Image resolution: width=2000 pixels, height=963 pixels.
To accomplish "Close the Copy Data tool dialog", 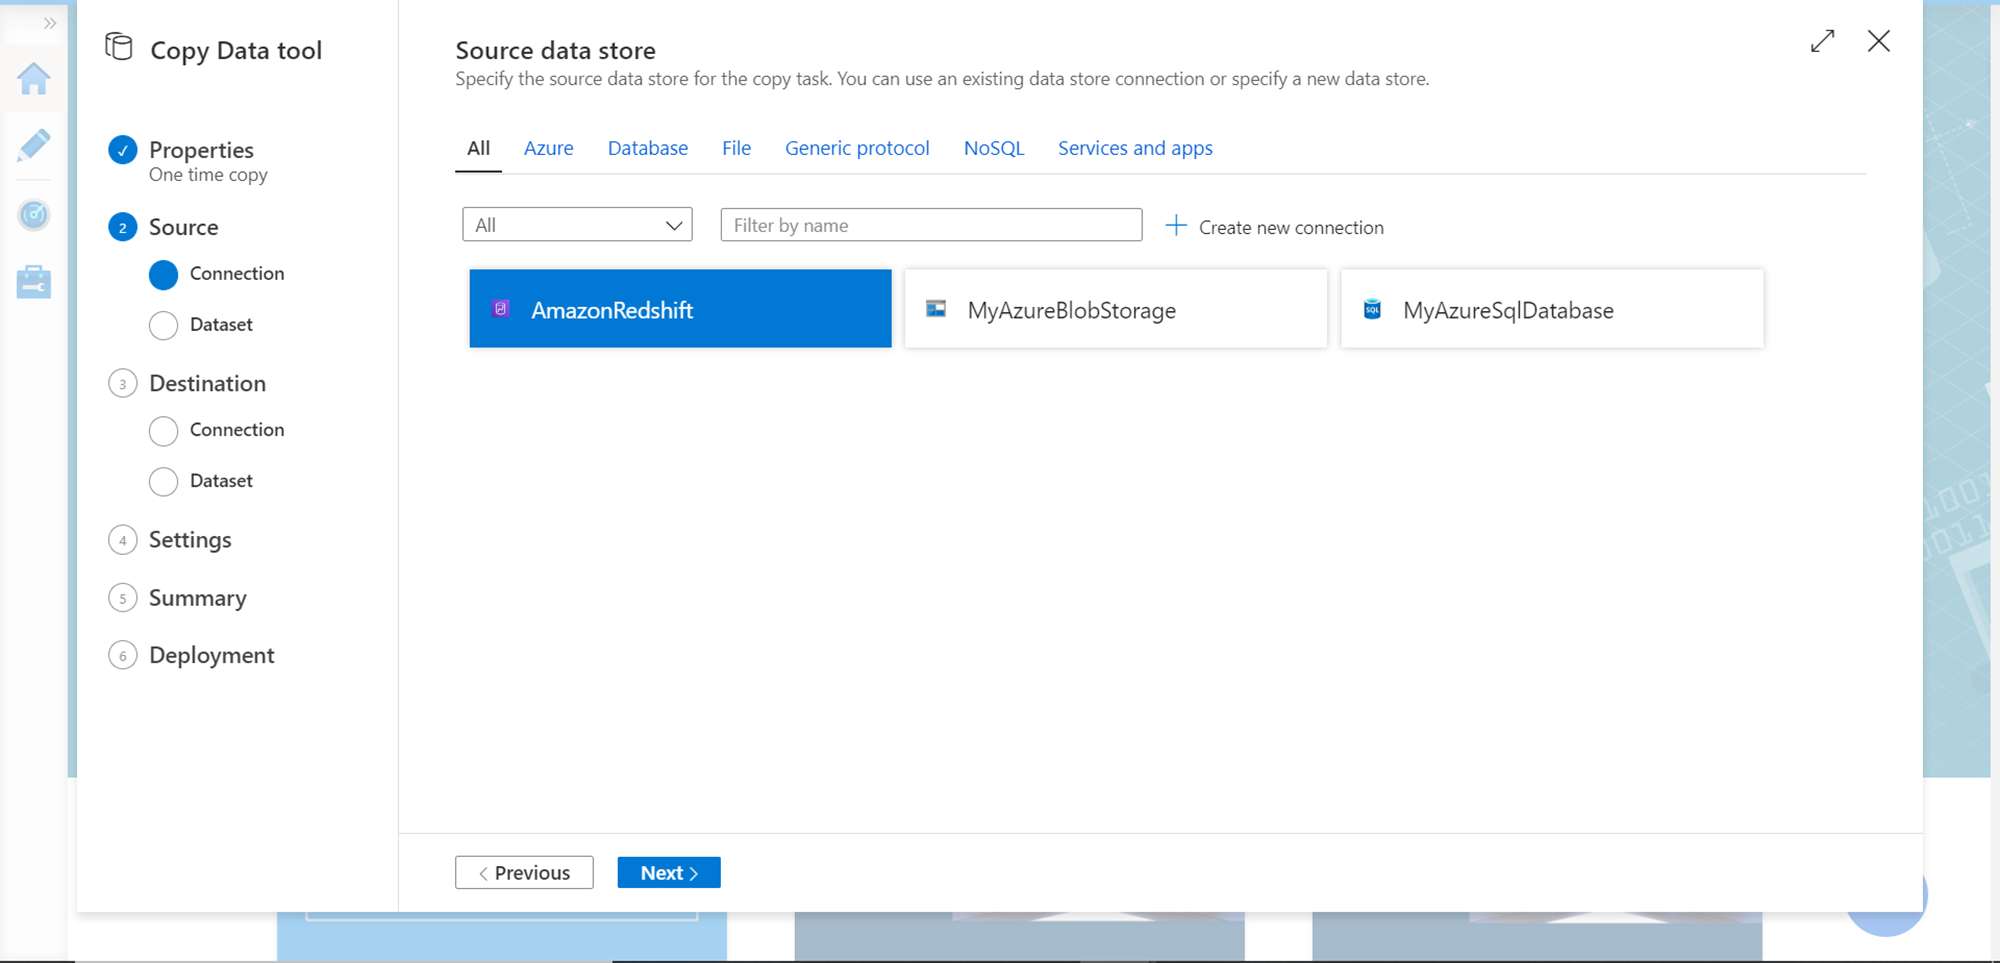I will point(1879,41).
